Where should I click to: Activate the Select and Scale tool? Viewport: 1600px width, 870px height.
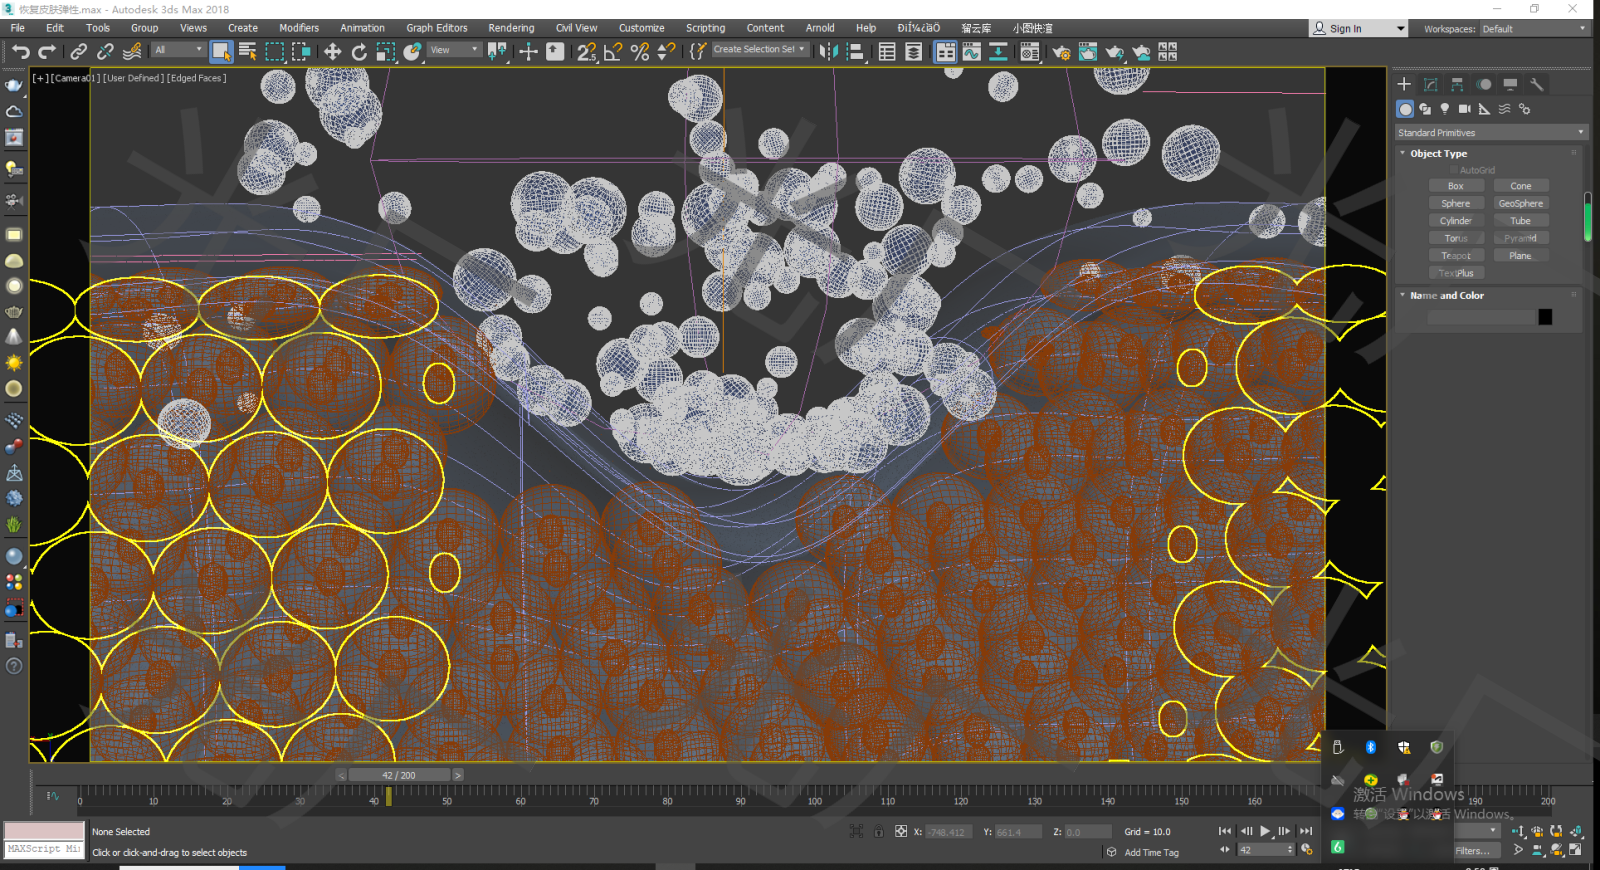(x=385, y=51)
